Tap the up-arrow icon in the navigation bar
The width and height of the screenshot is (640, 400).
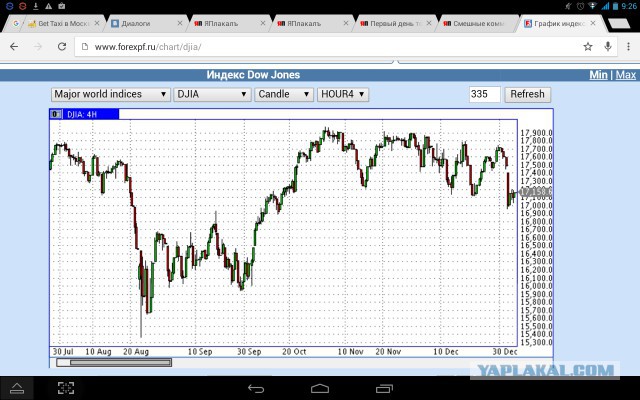pyautogui.click(x=17, y=388)
